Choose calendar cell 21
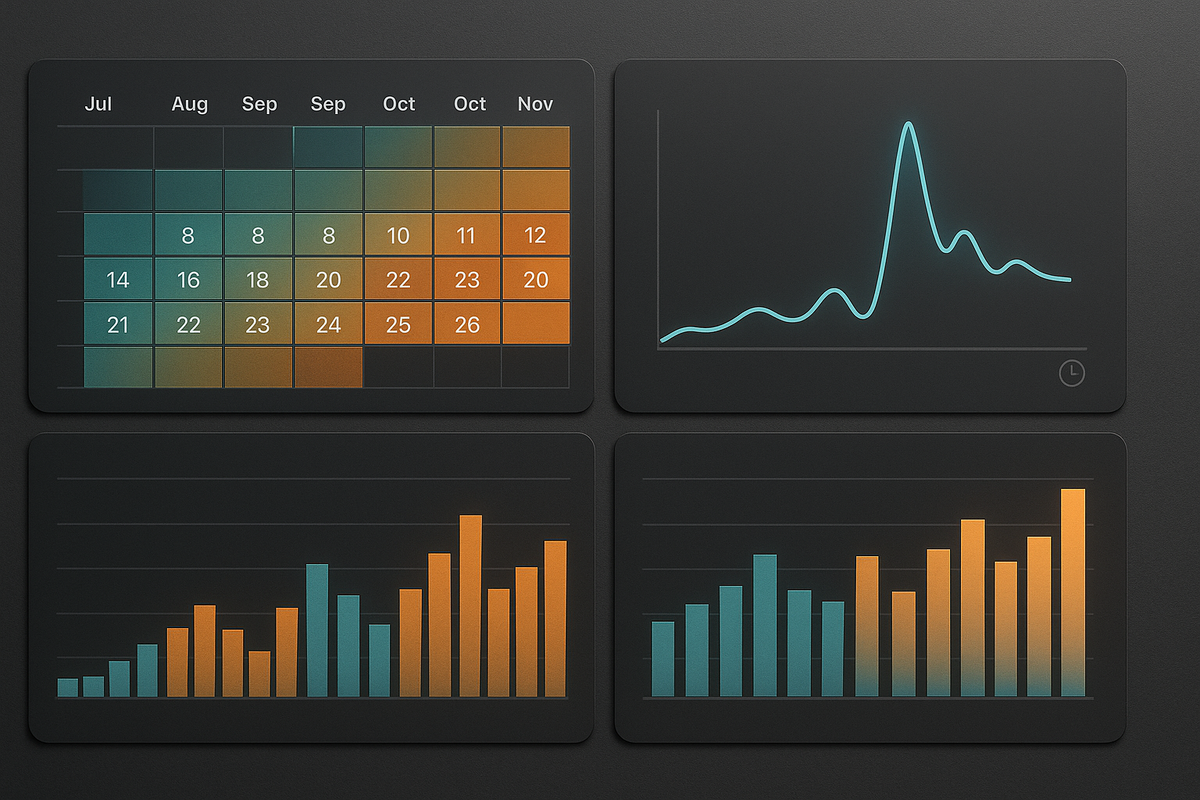The height and width of the screenshot is (800, 1200). point(118,324)
